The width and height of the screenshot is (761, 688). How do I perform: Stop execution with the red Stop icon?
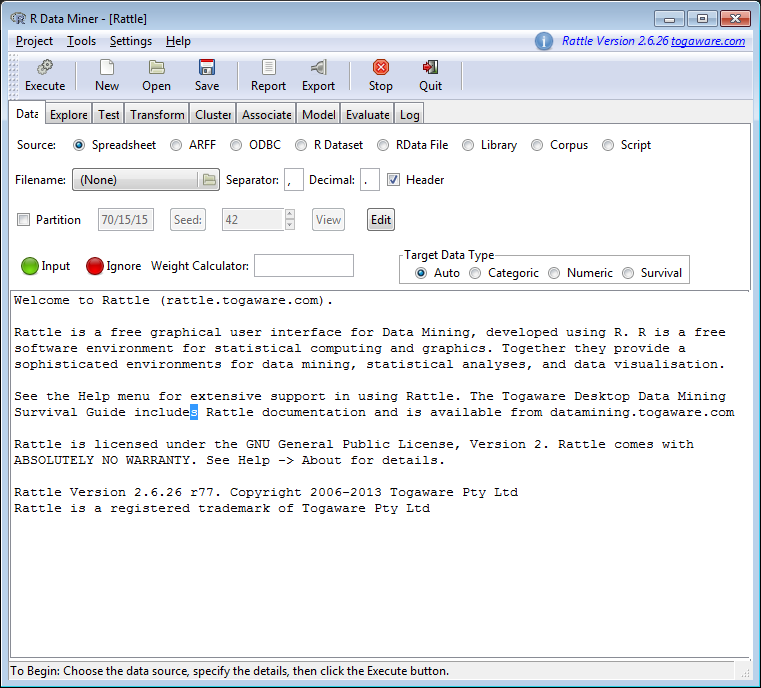tap(381, 68)
